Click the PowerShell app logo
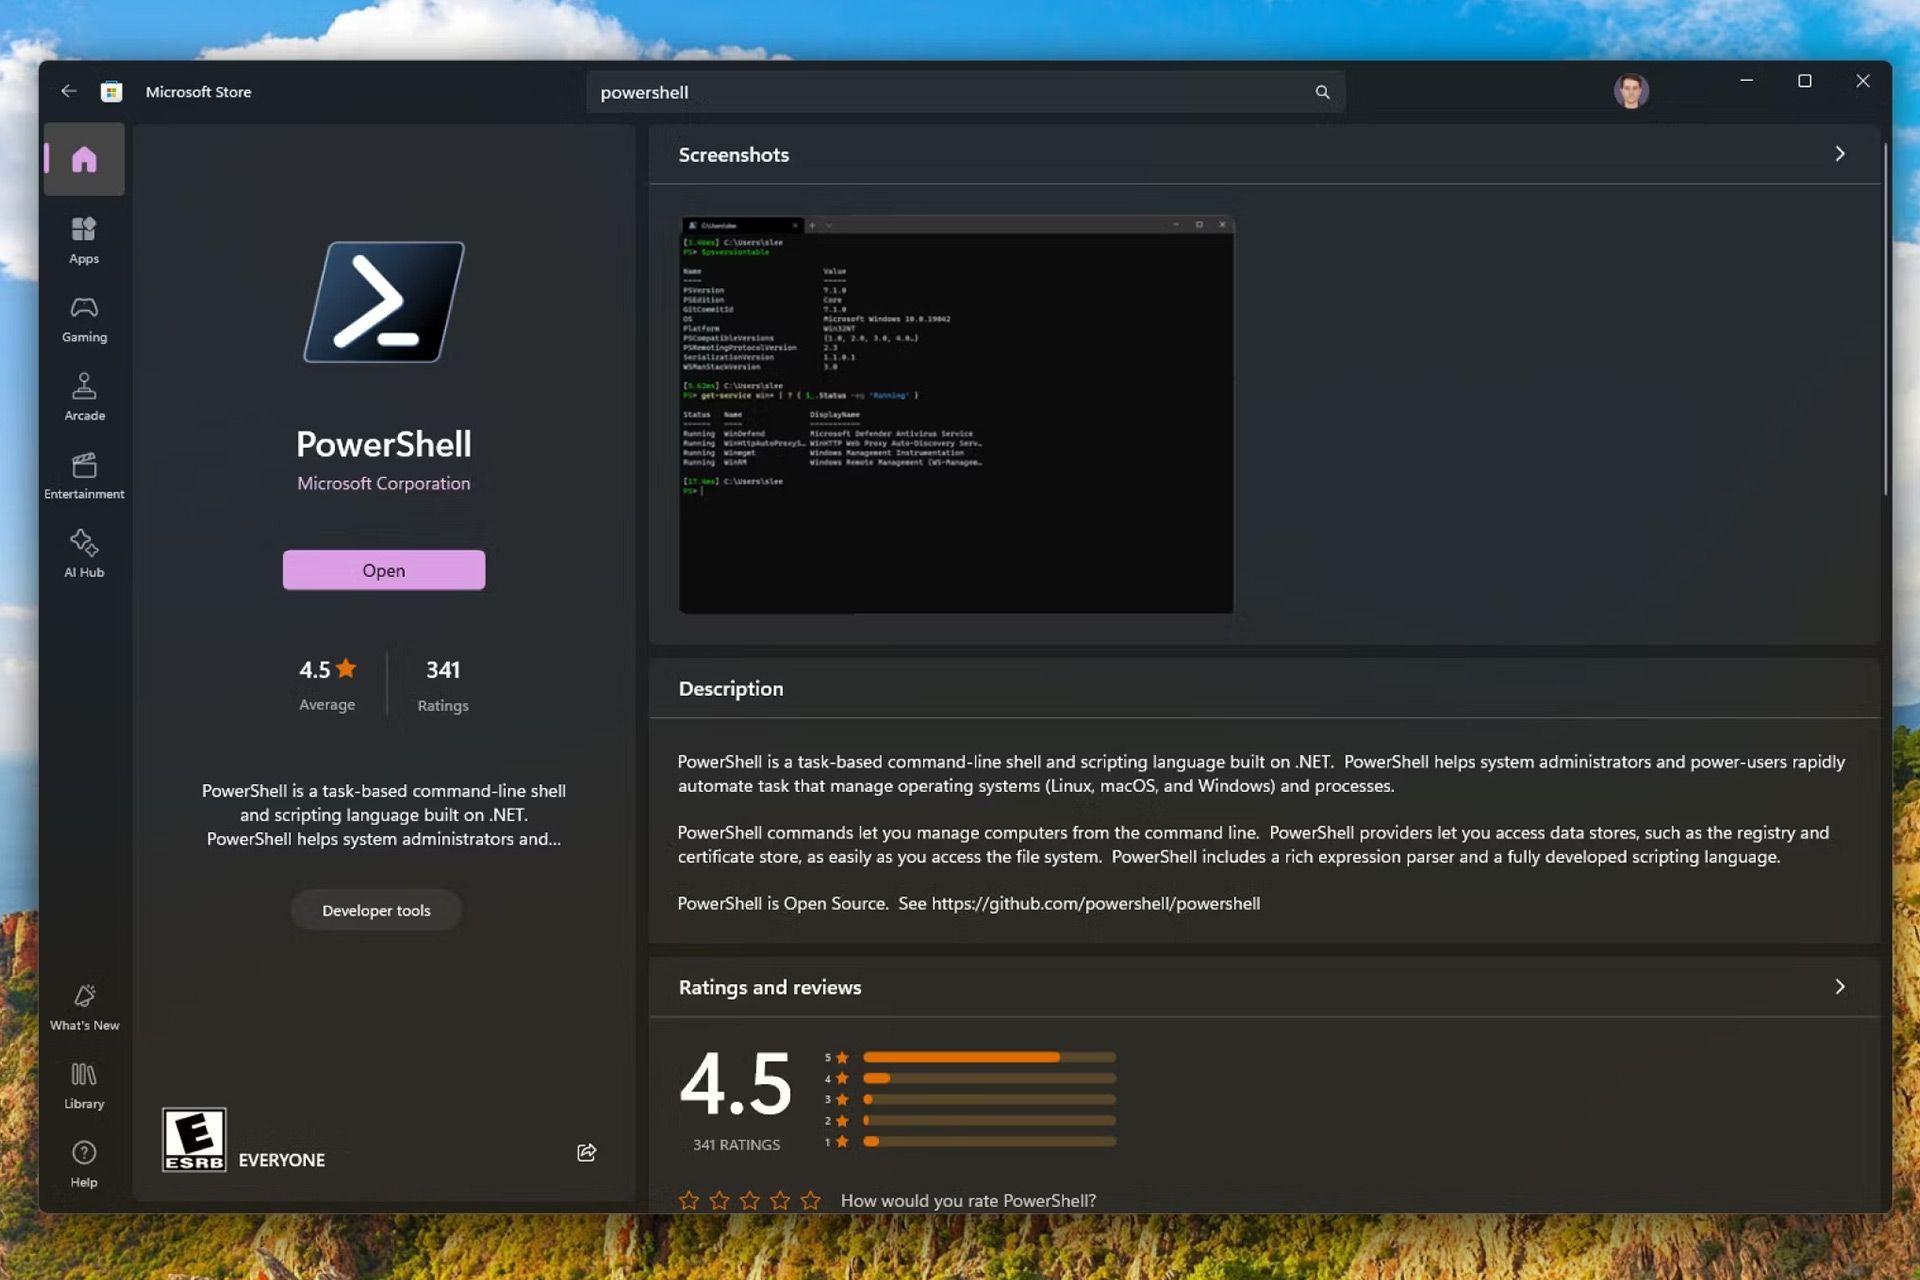The image size is (1920, 1280). [x=384, y=302]
